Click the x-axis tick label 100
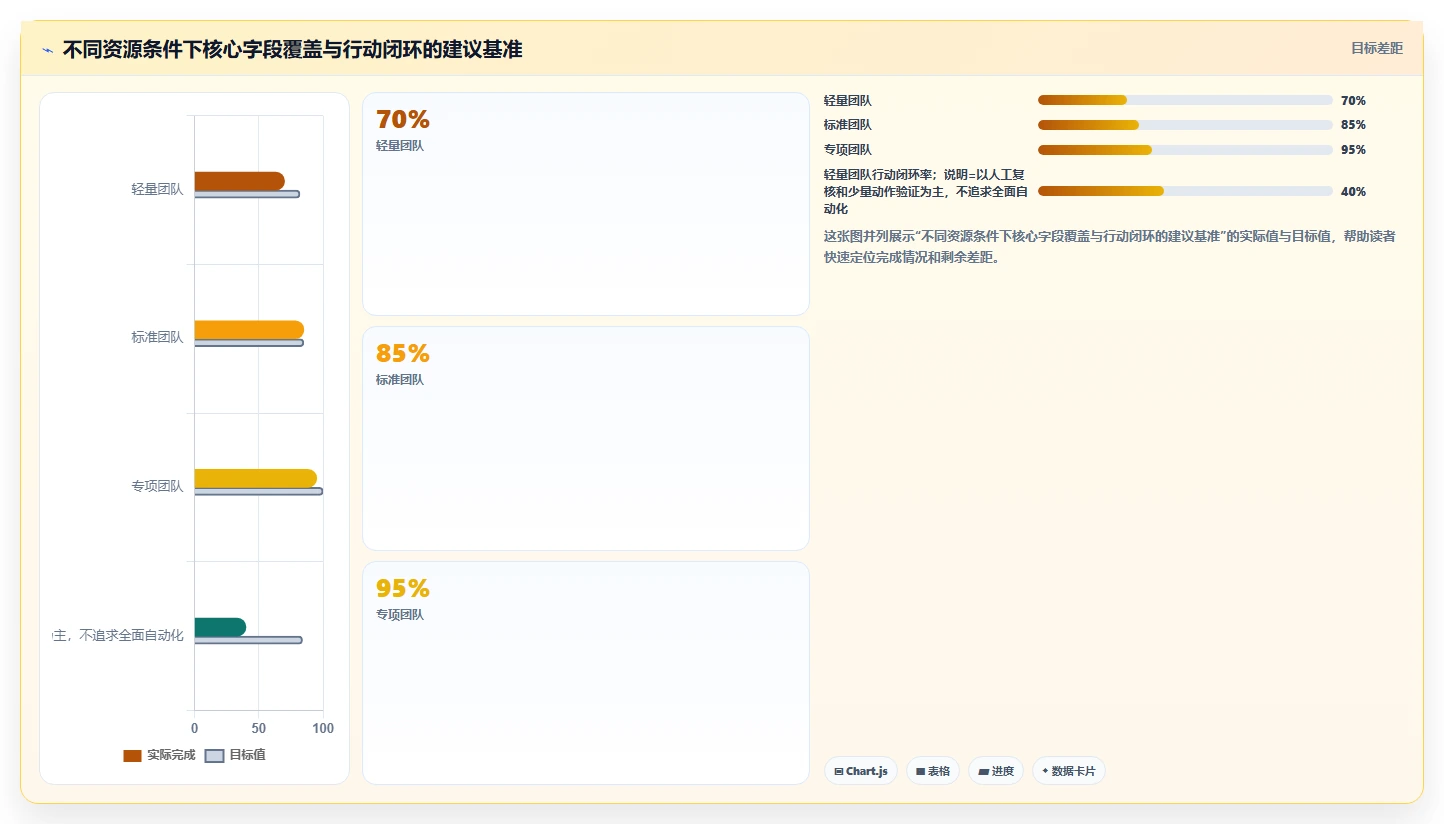Image resolution: width=1444 pixels, height=824 pixels. click(x=323, y=728)
